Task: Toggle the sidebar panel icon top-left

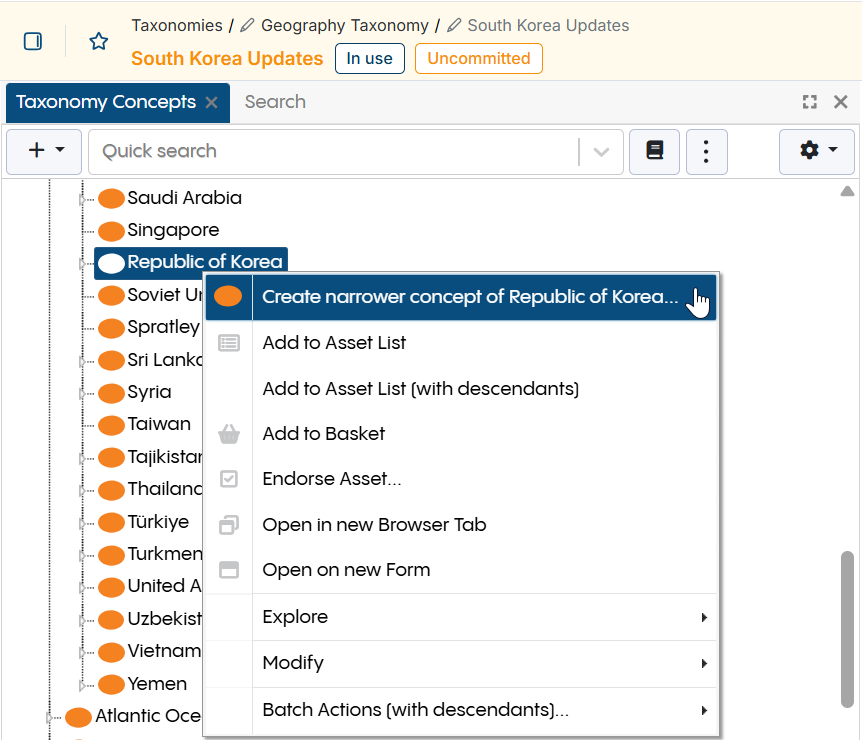Action: click(x=32, y=40)
